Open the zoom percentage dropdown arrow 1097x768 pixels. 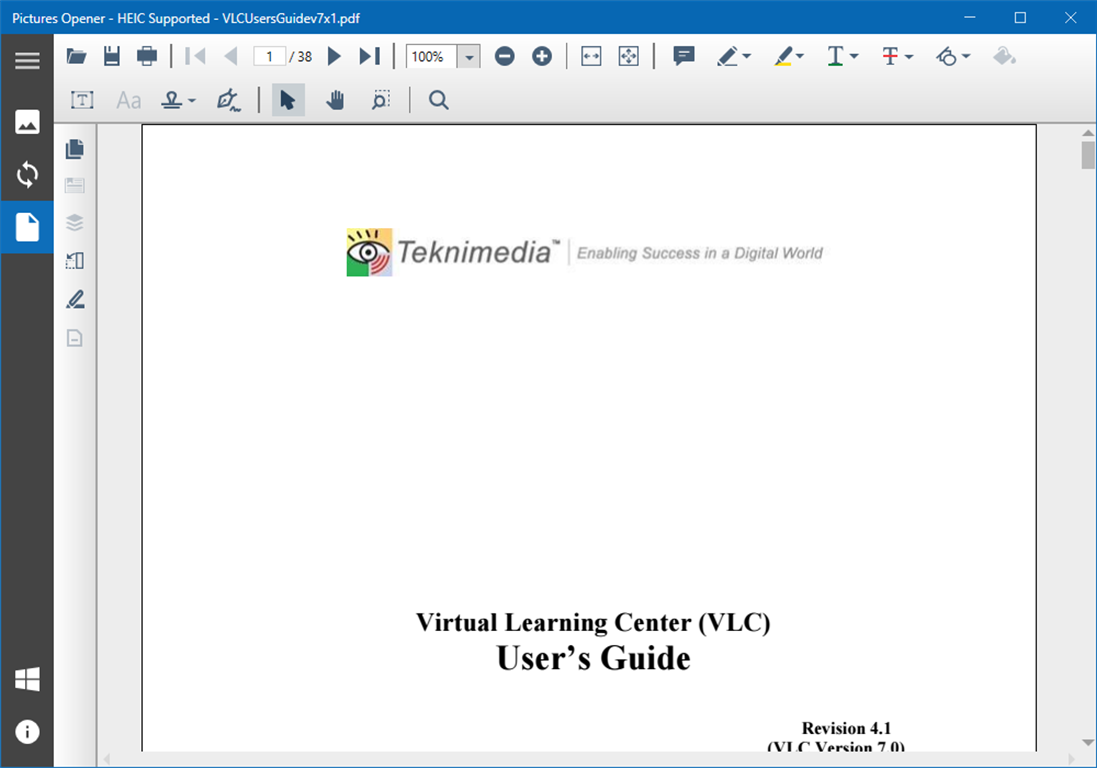point(469,57)
